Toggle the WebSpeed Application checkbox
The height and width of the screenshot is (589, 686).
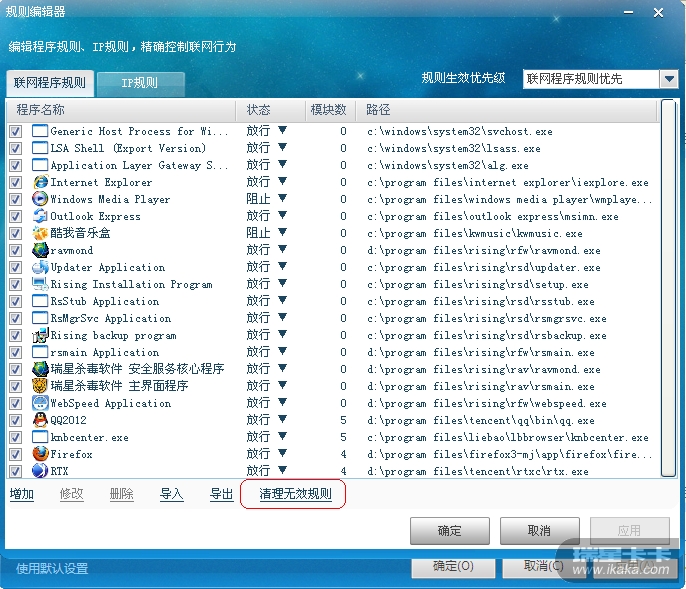tap(16, 403)
